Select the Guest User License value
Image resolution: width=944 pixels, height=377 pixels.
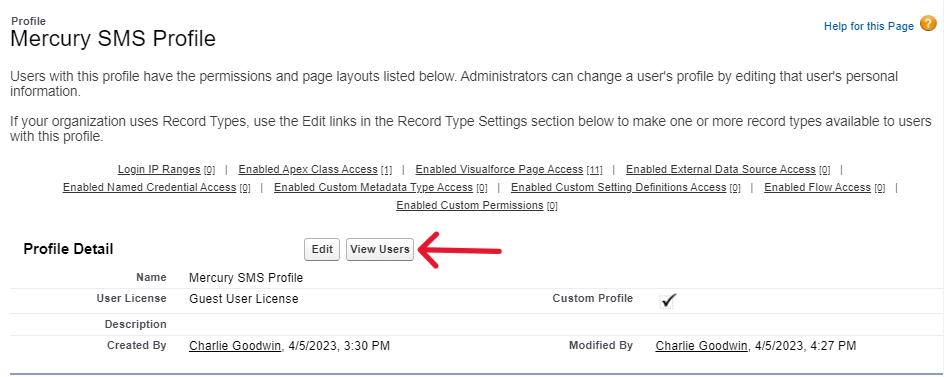(x=244, y=299)
